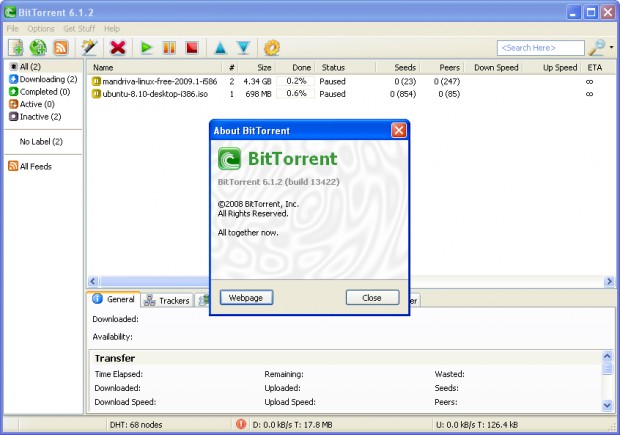The image size is (620, 435).
Task: Click the green Start torrent icon
Action: point(146,48)
